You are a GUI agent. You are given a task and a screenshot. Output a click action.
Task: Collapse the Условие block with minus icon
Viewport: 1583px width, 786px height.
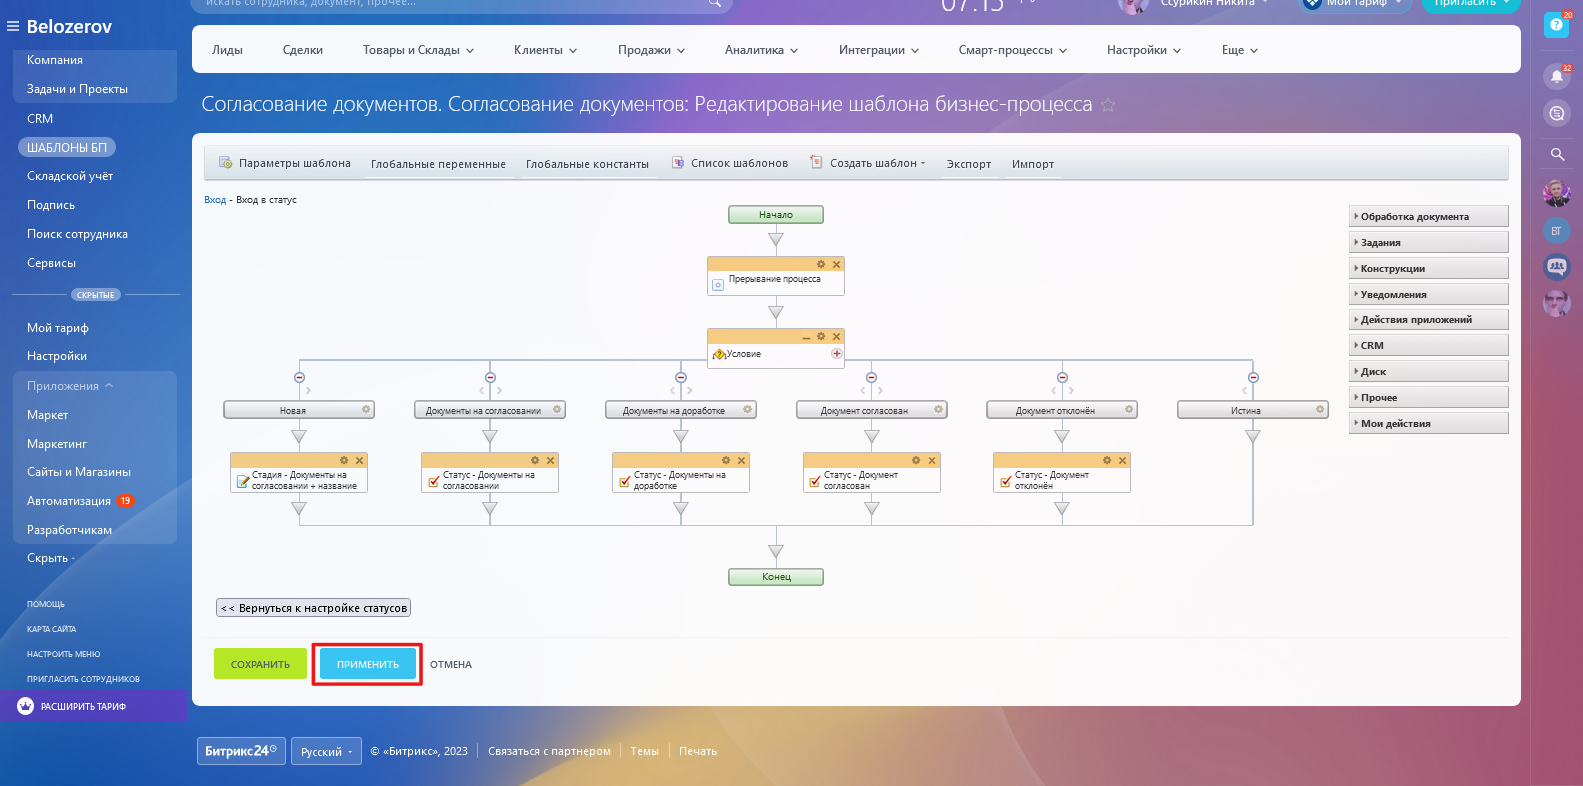tap(806, 337)
